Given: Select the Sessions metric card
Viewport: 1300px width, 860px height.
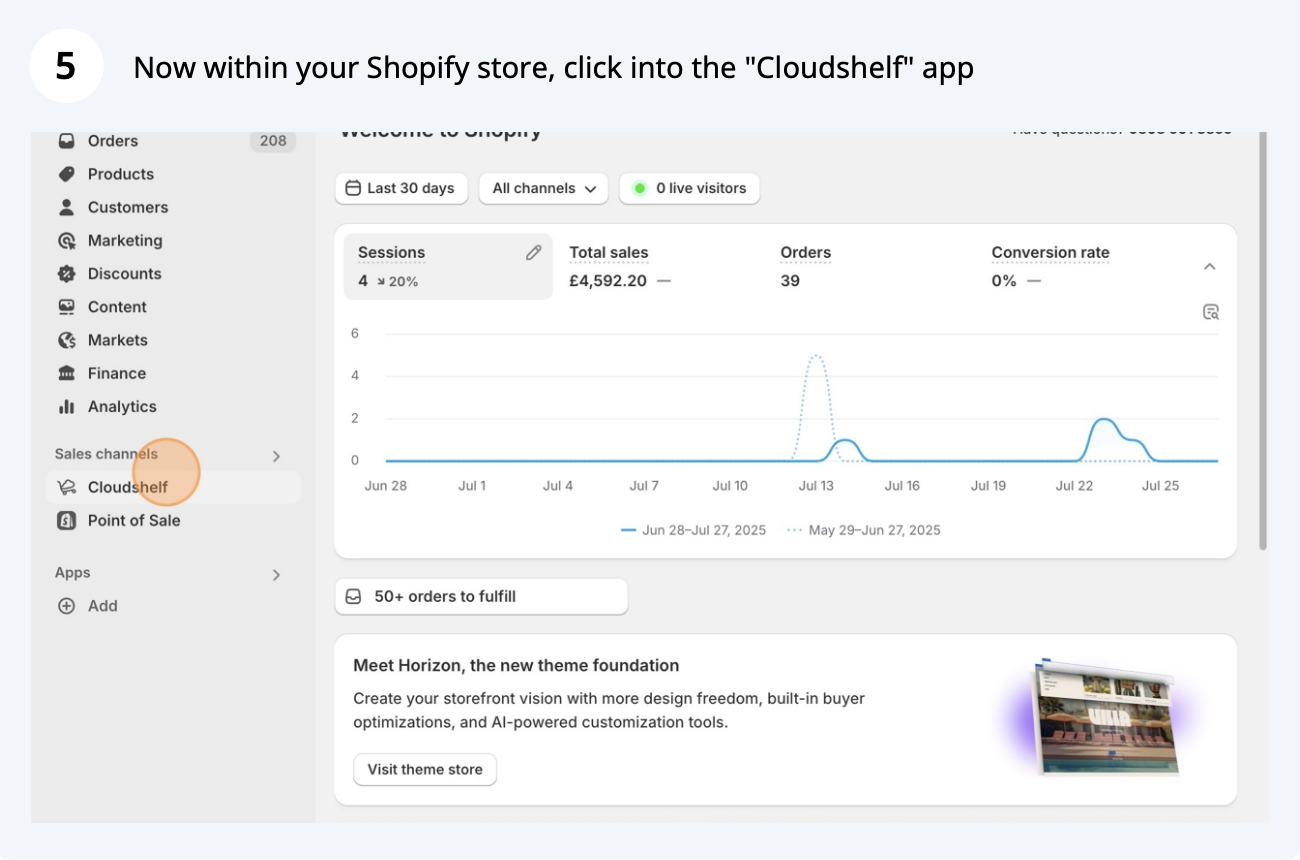Looking at the screenshot, I should pyautogui.click(x=448, y=267).
